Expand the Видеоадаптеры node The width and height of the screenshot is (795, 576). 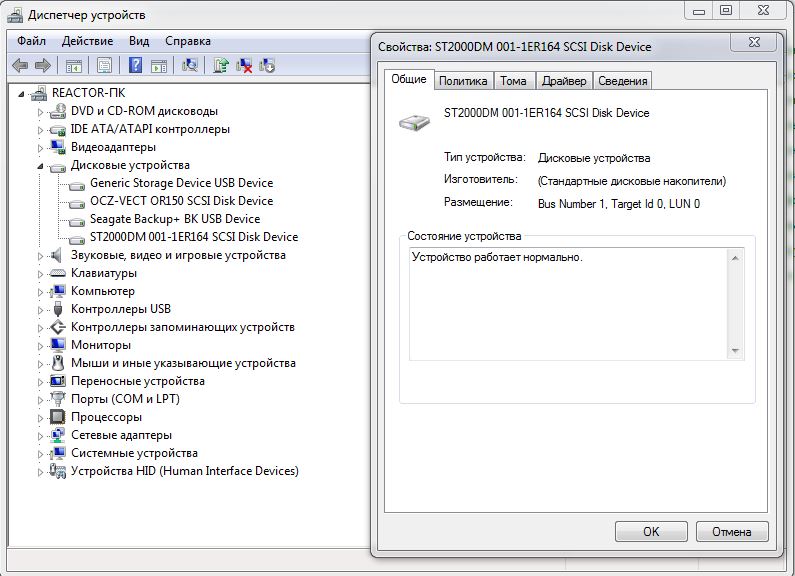click(x=41, y=147)
